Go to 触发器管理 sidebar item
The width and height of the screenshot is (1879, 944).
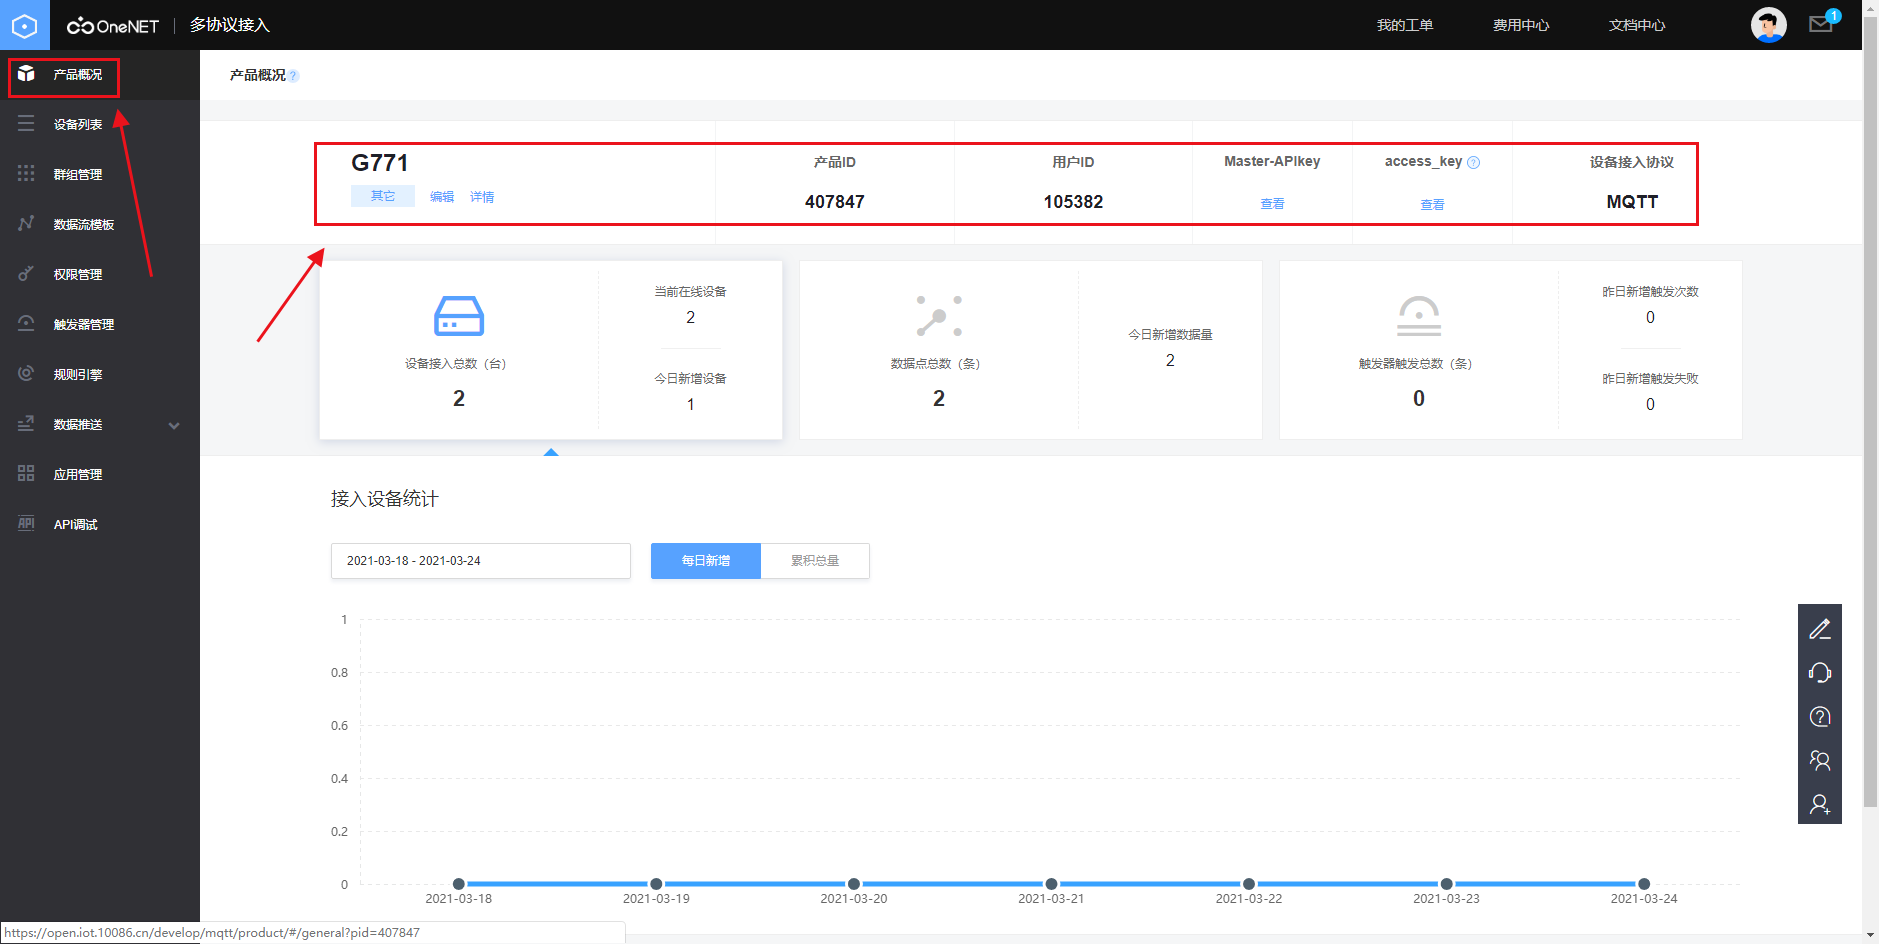click(84, 325)
